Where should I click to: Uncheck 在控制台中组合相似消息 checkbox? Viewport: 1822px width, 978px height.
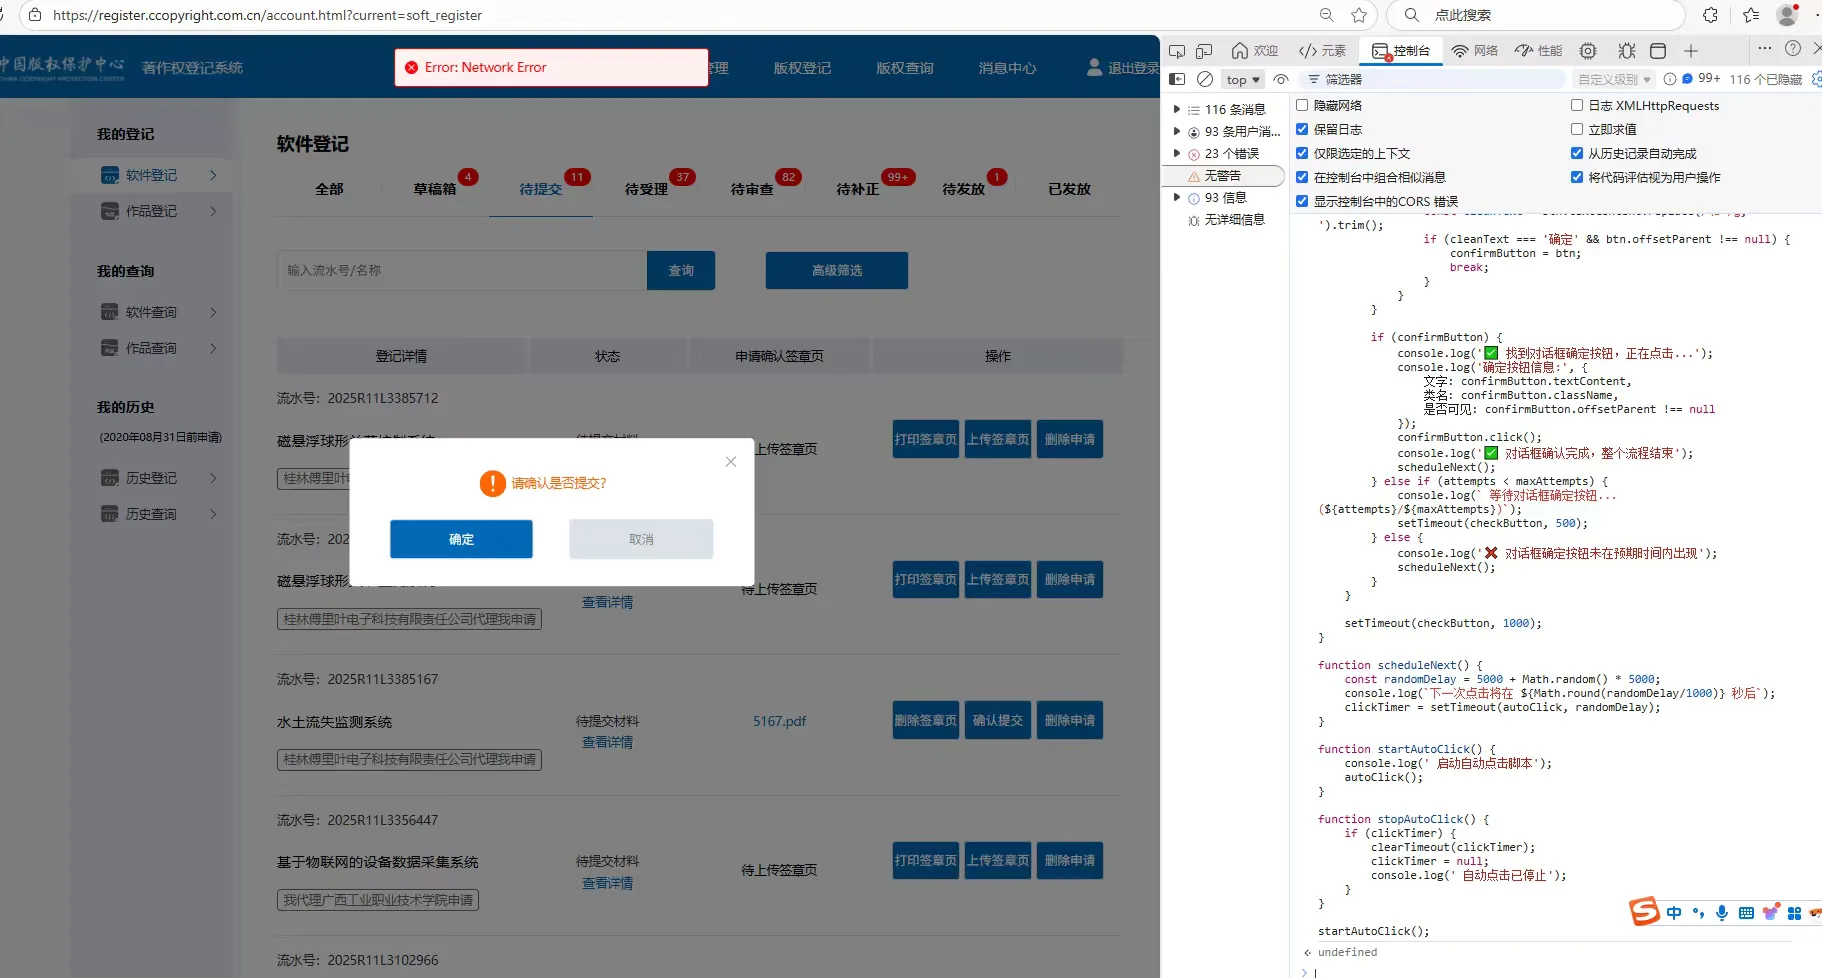1302,177
